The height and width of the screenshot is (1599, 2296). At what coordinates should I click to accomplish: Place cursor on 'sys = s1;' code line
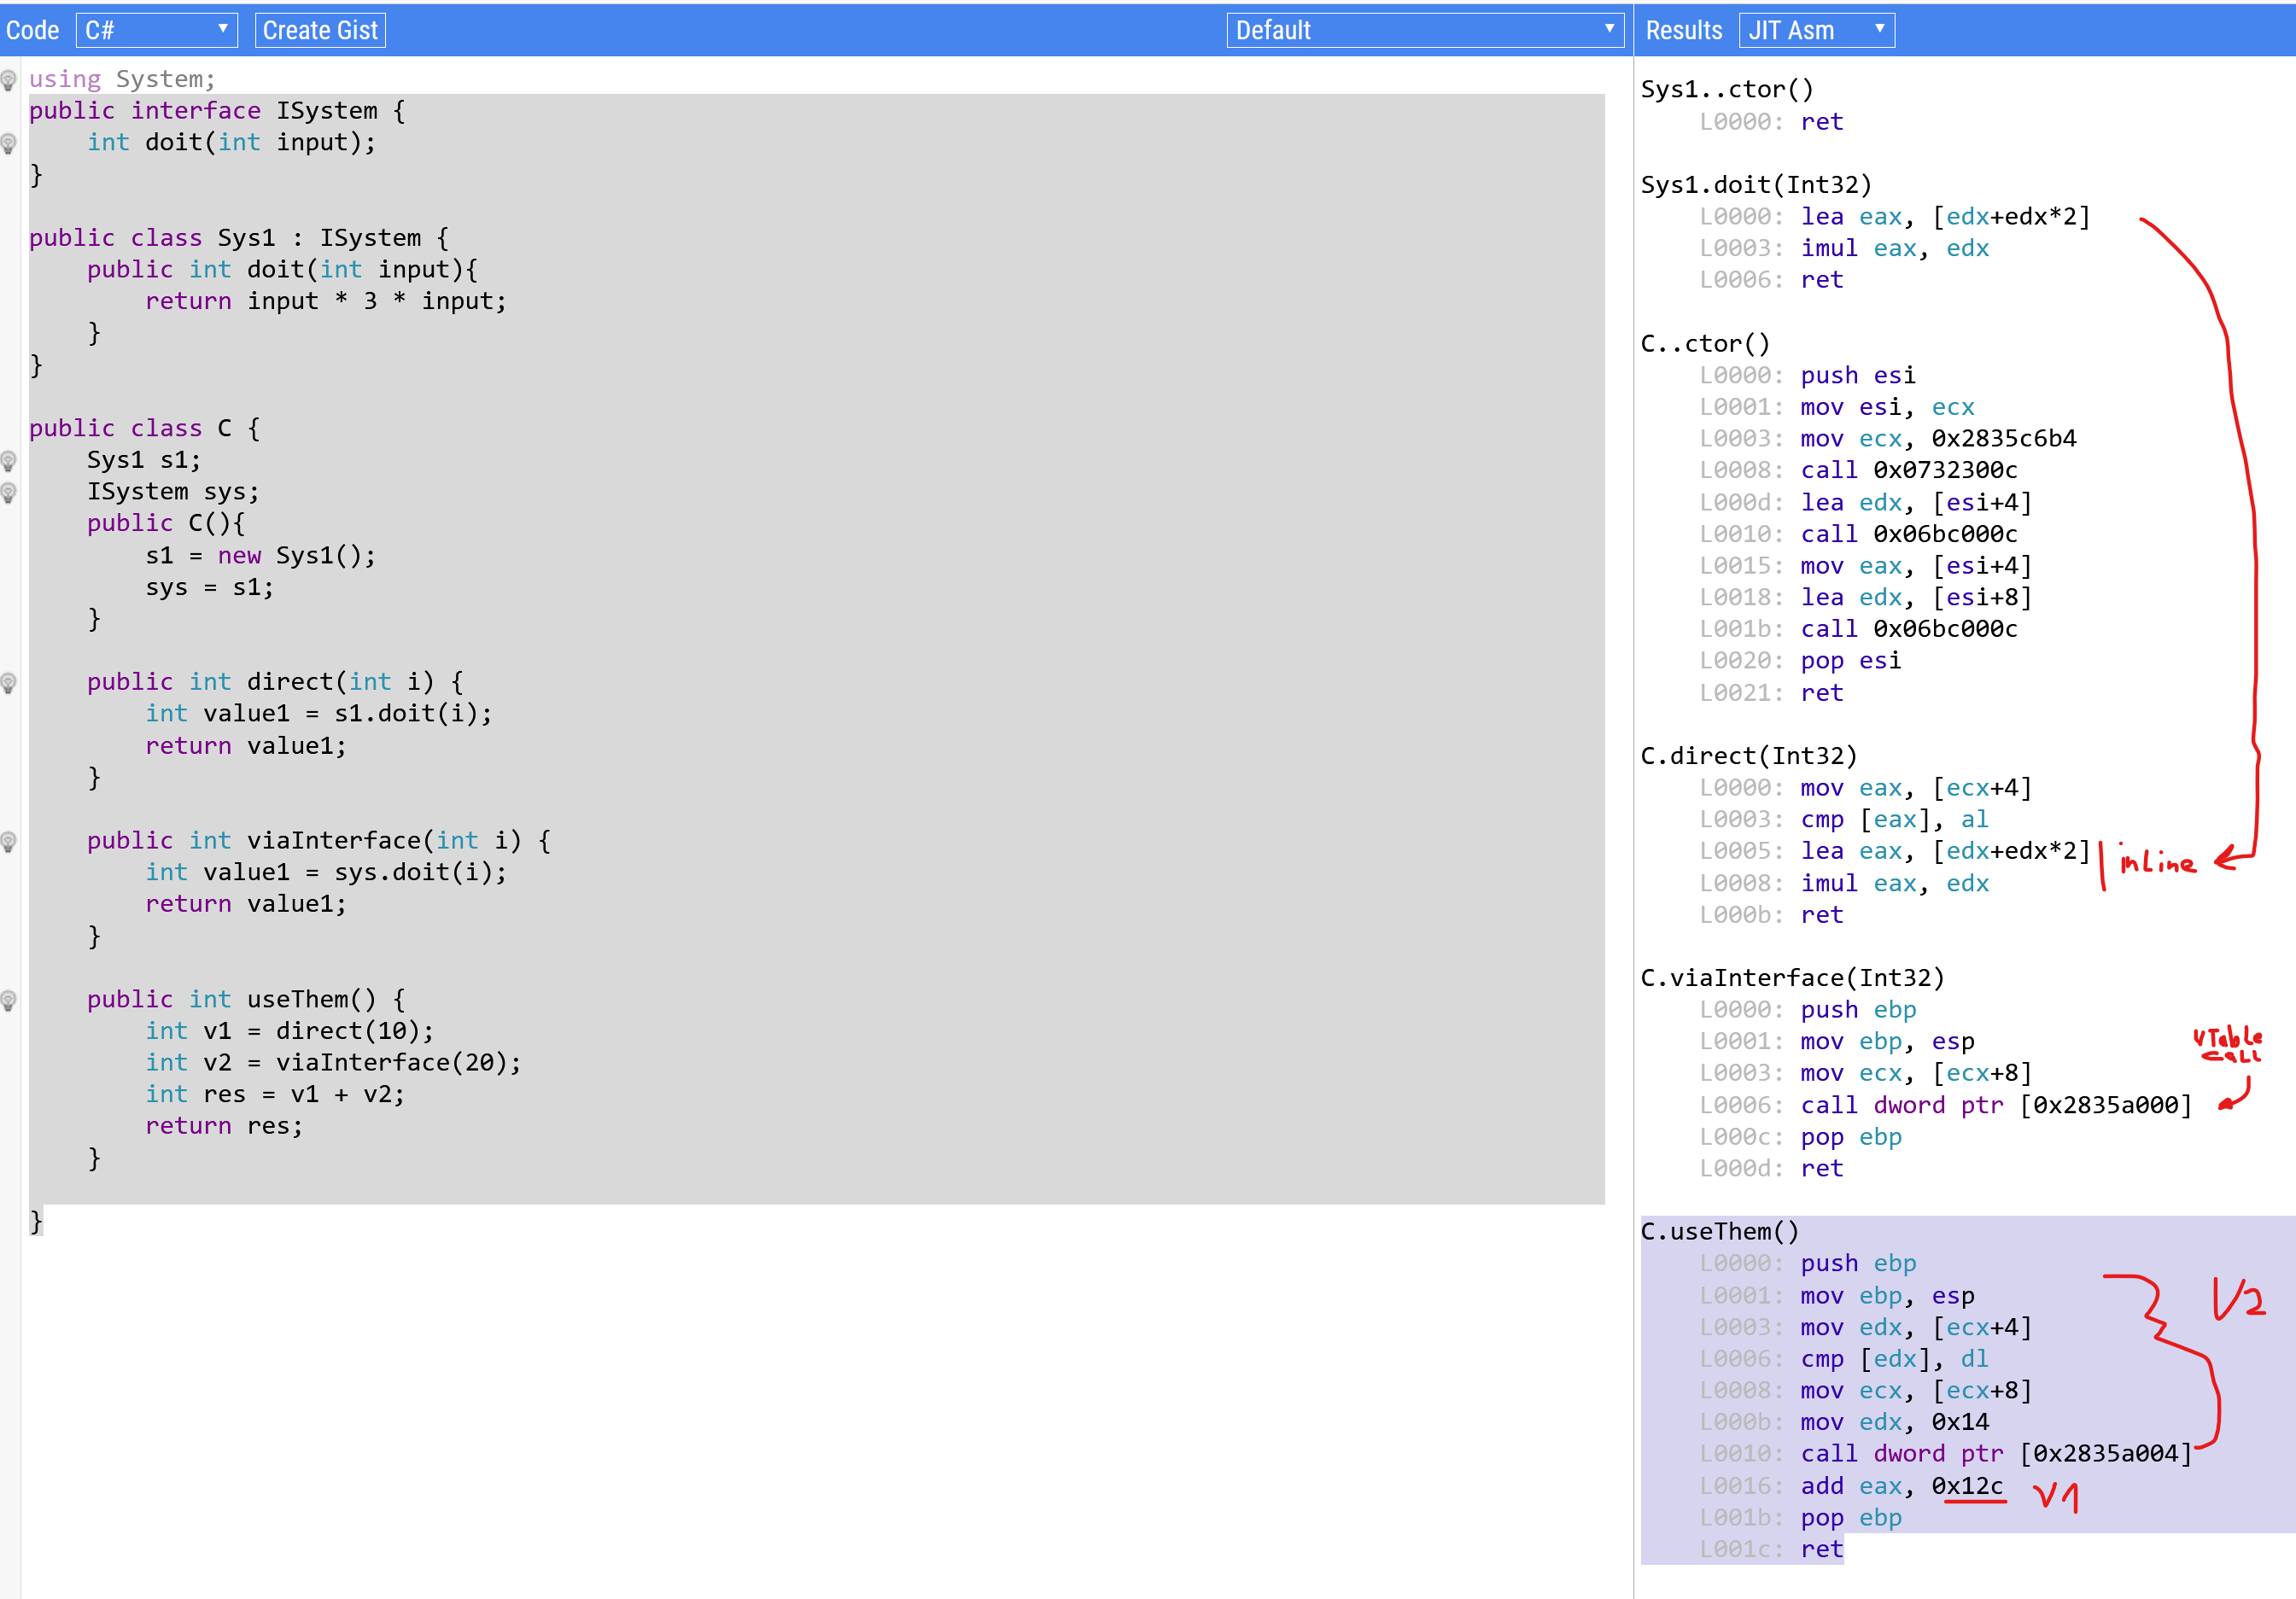point(209,587)
